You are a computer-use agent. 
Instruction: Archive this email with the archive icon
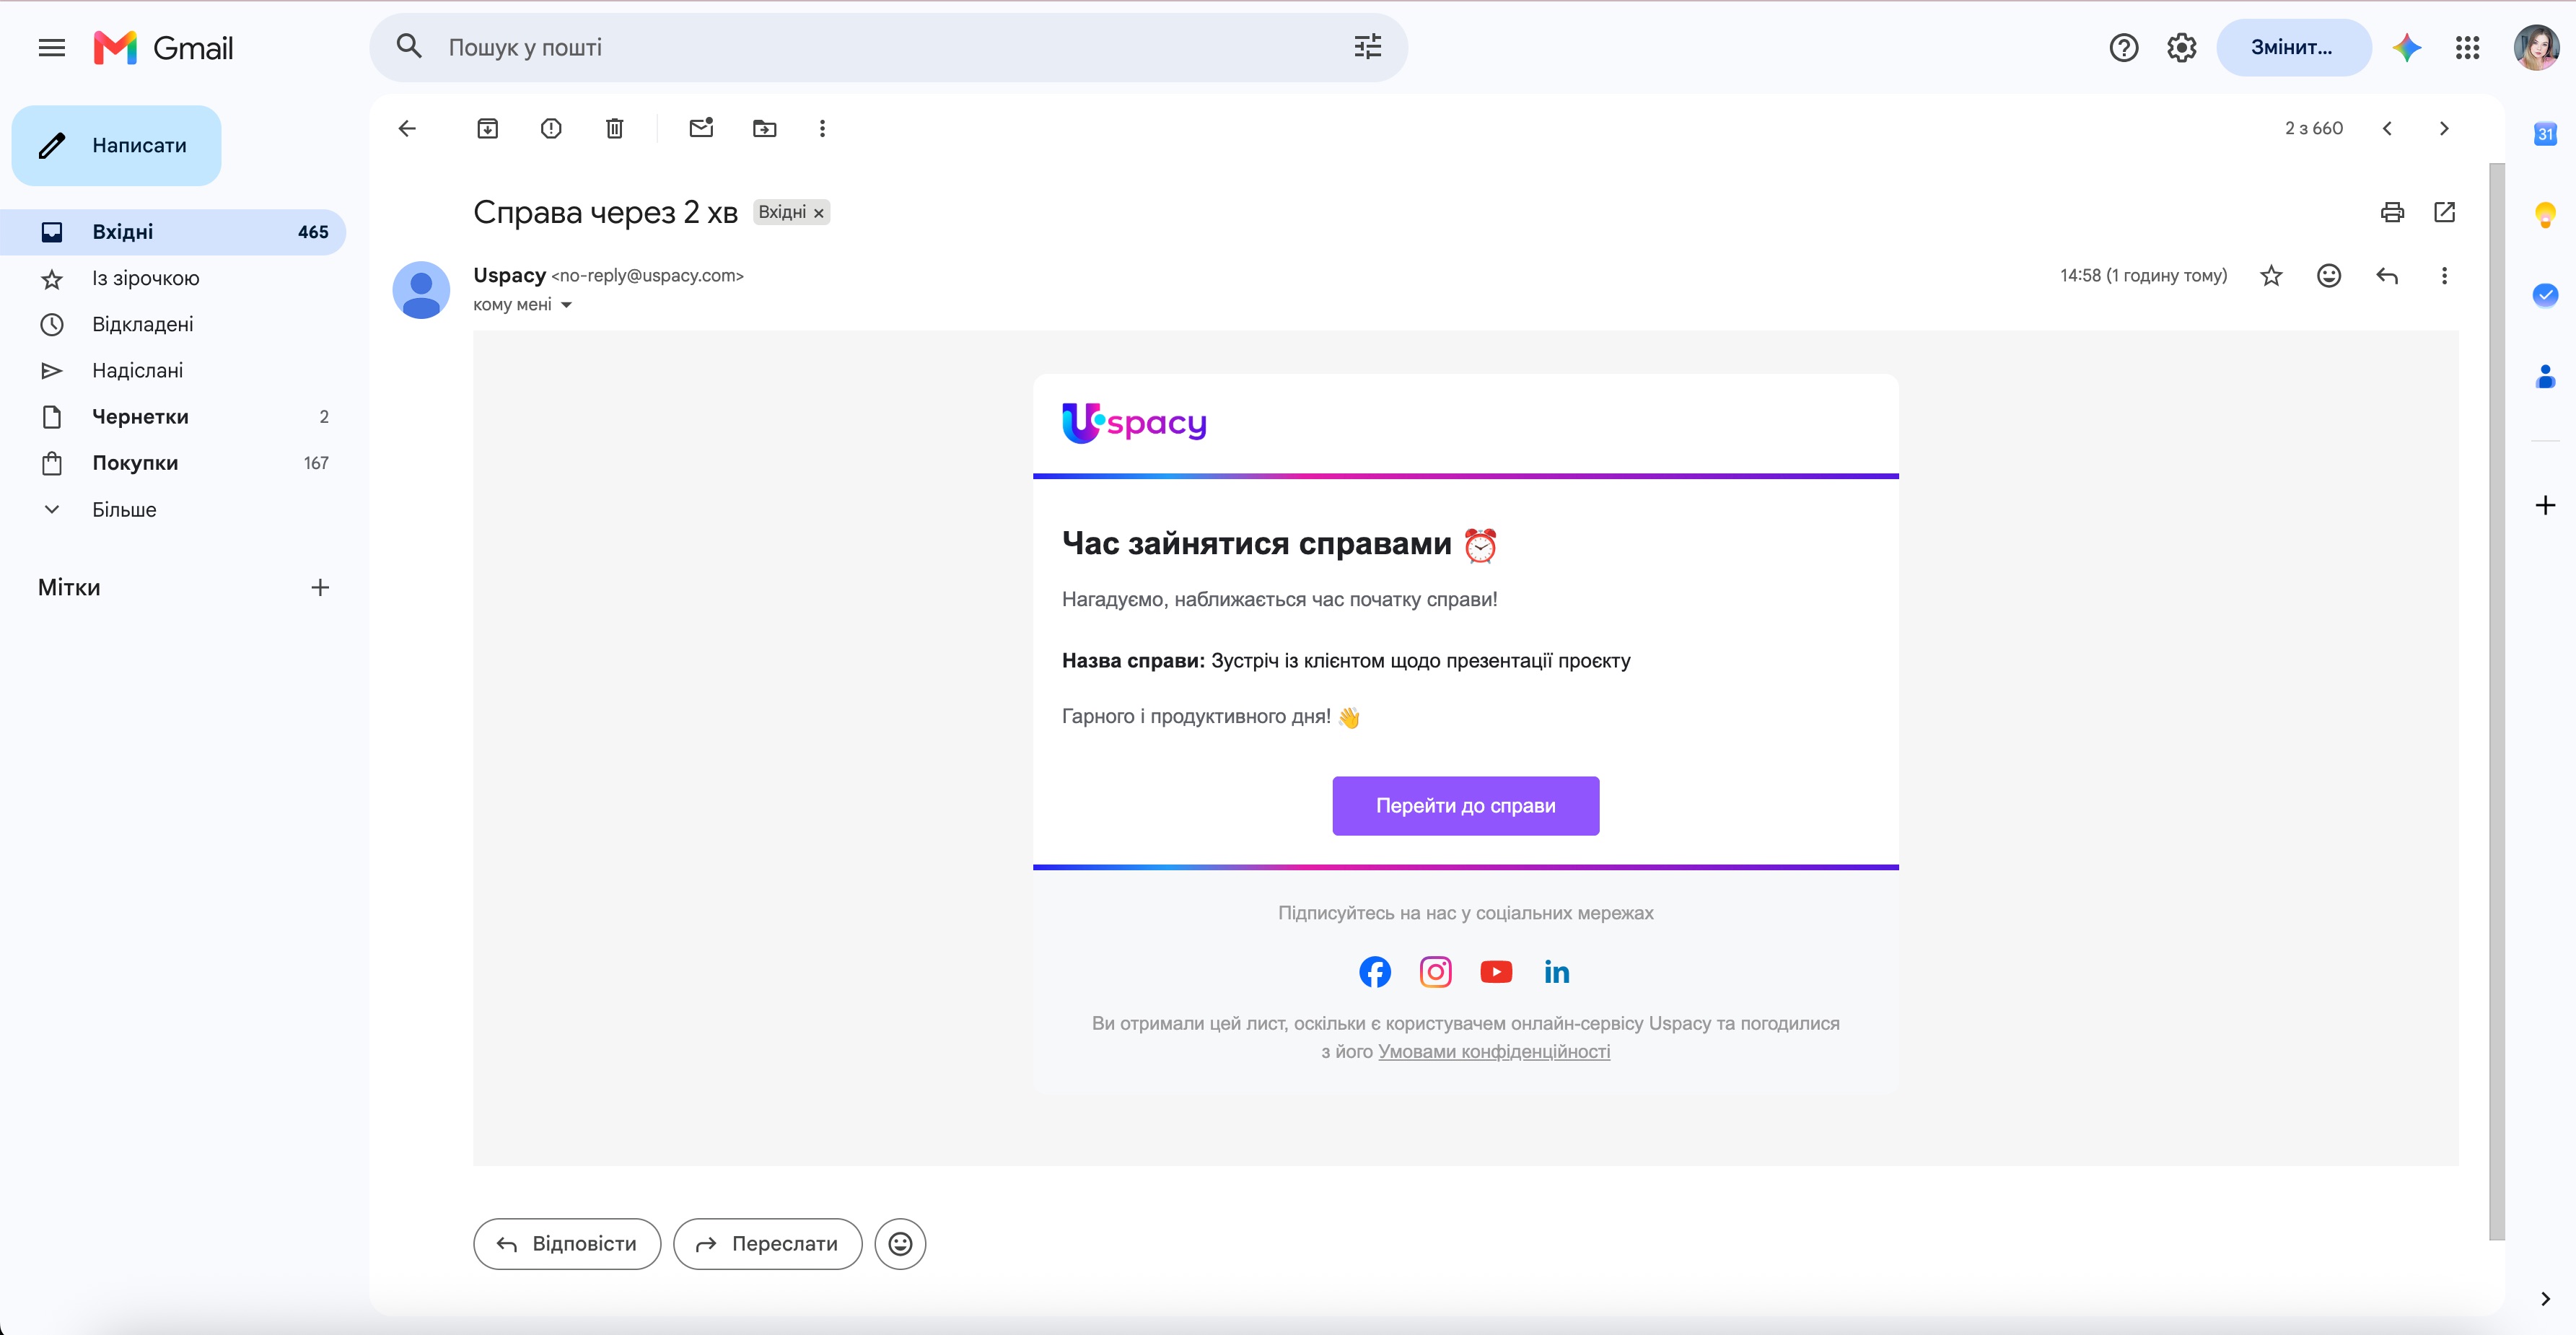pyautogui.click(x=487, y=128)
